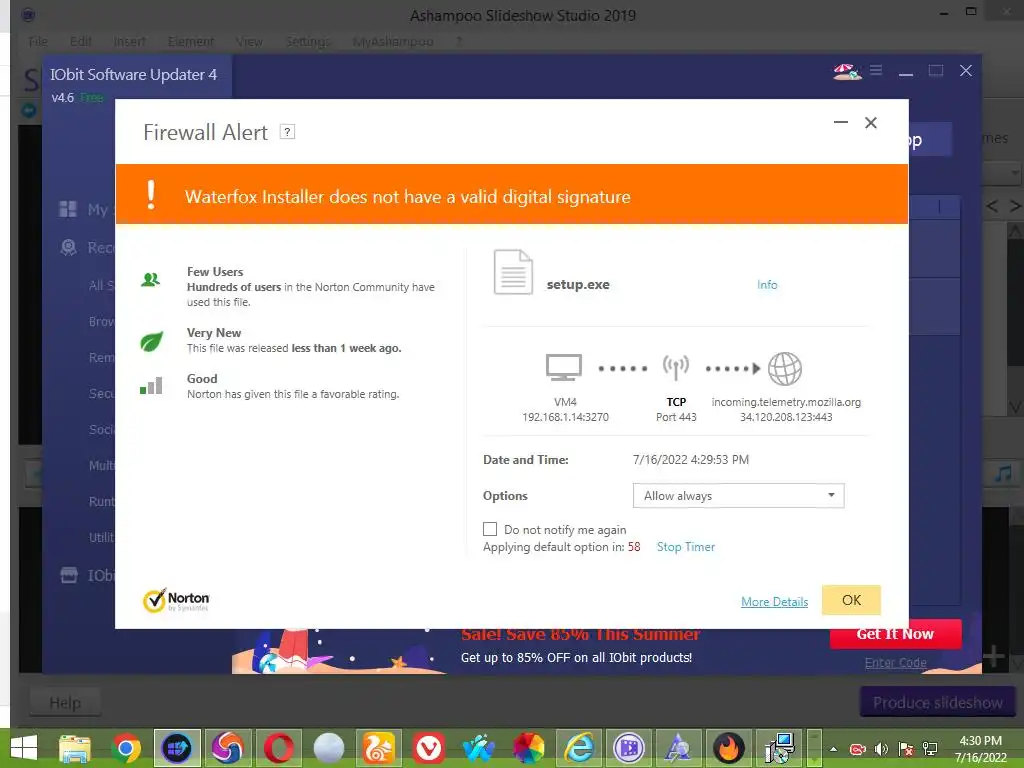Open File Explorer from the taskbar
Image resolution: width=1024 pixels, height=768 pixels.
[x=75, y=748]
